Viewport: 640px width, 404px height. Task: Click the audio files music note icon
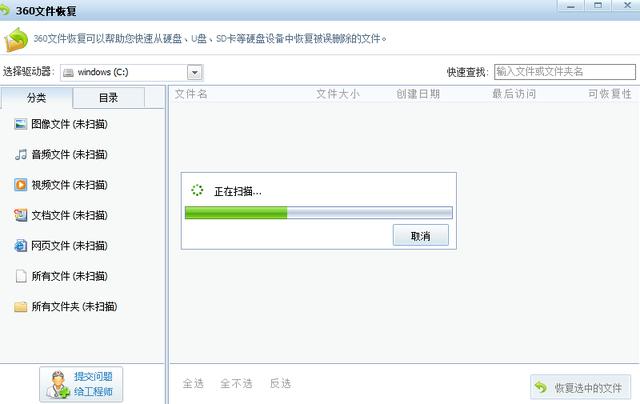tap(20, 155)
